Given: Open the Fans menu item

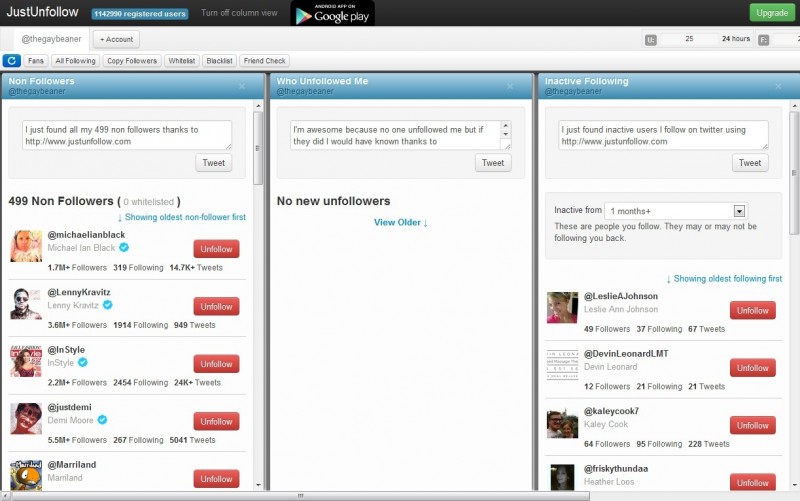Looking at the screenshot, I should click(x=36, y=61).
